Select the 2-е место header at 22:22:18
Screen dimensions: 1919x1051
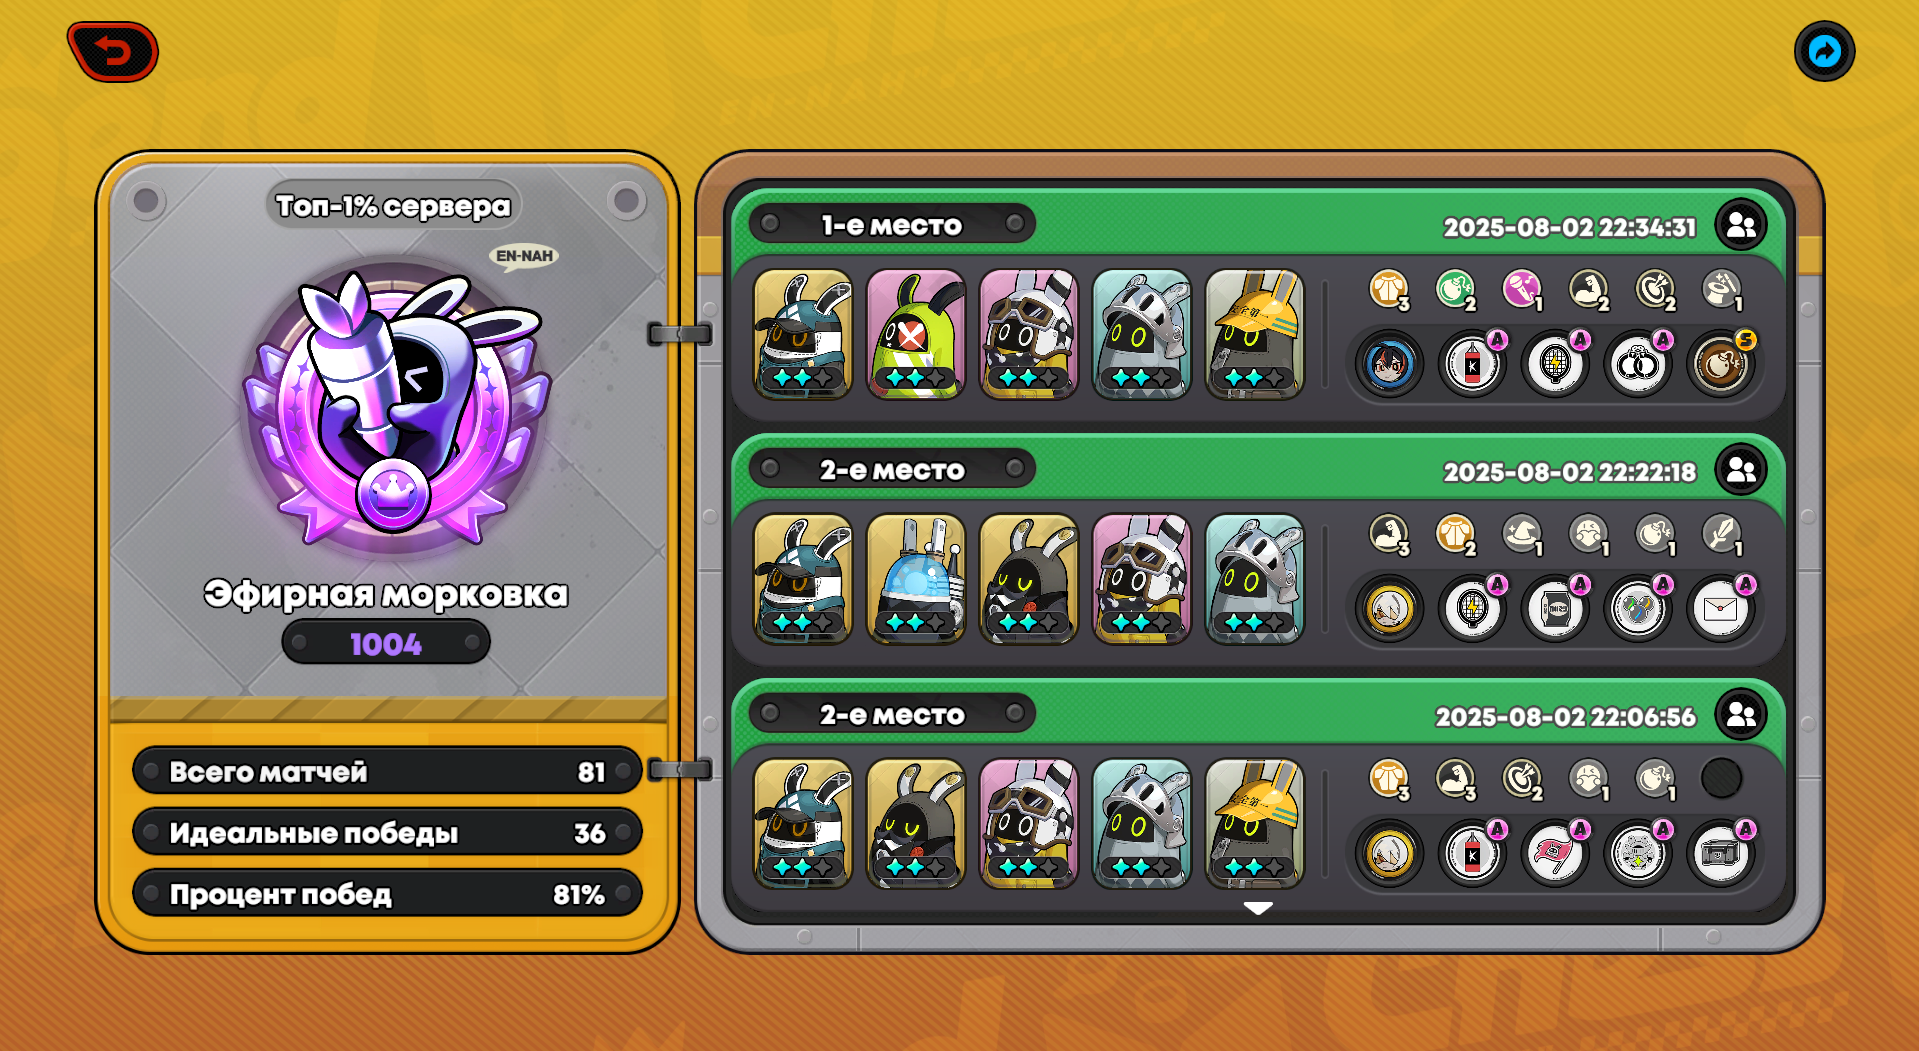pyautogui.click(x=891, y=469)
